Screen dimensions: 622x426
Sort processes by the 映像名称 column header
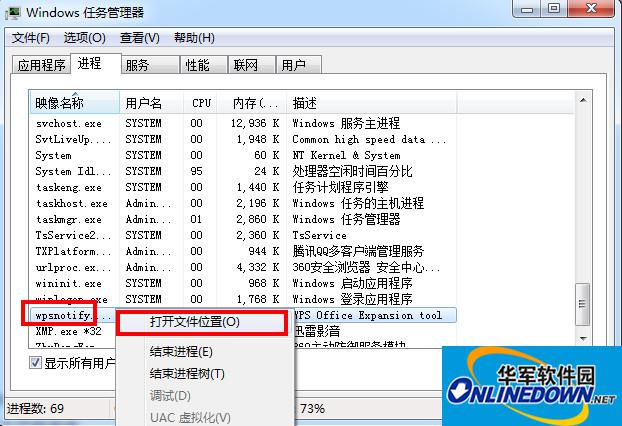pos(60,103)
